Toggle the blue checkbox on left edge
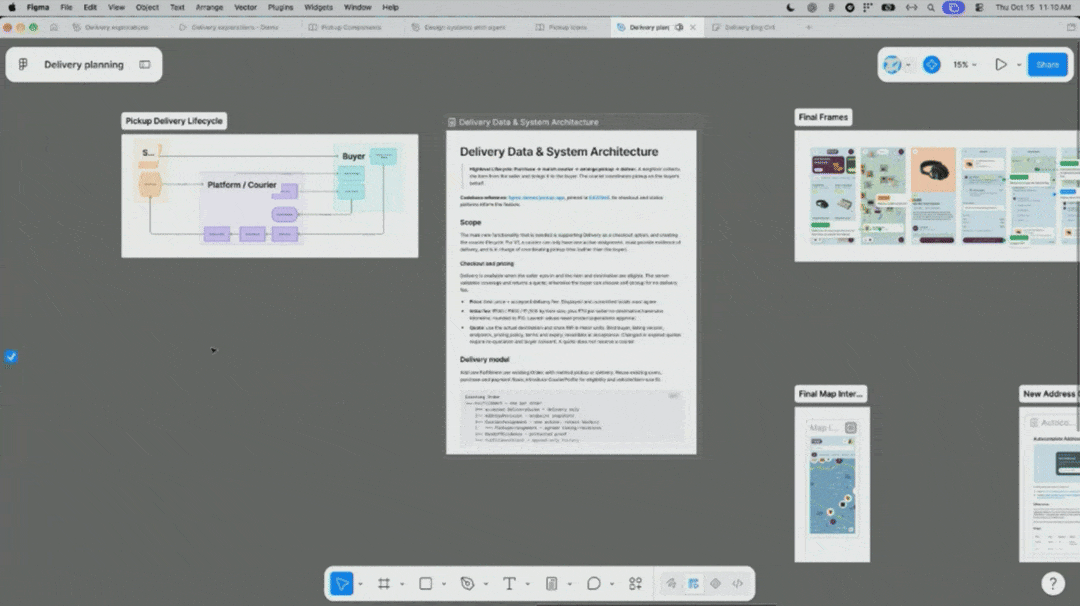The height and width of the screenshot is (606, 1080). pyautogui.click(x=11, y=357)
